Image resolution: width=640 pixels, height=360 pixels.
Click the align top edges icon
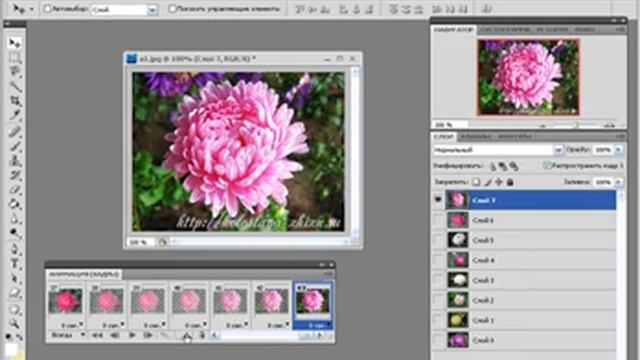click(x=300, y=9)
